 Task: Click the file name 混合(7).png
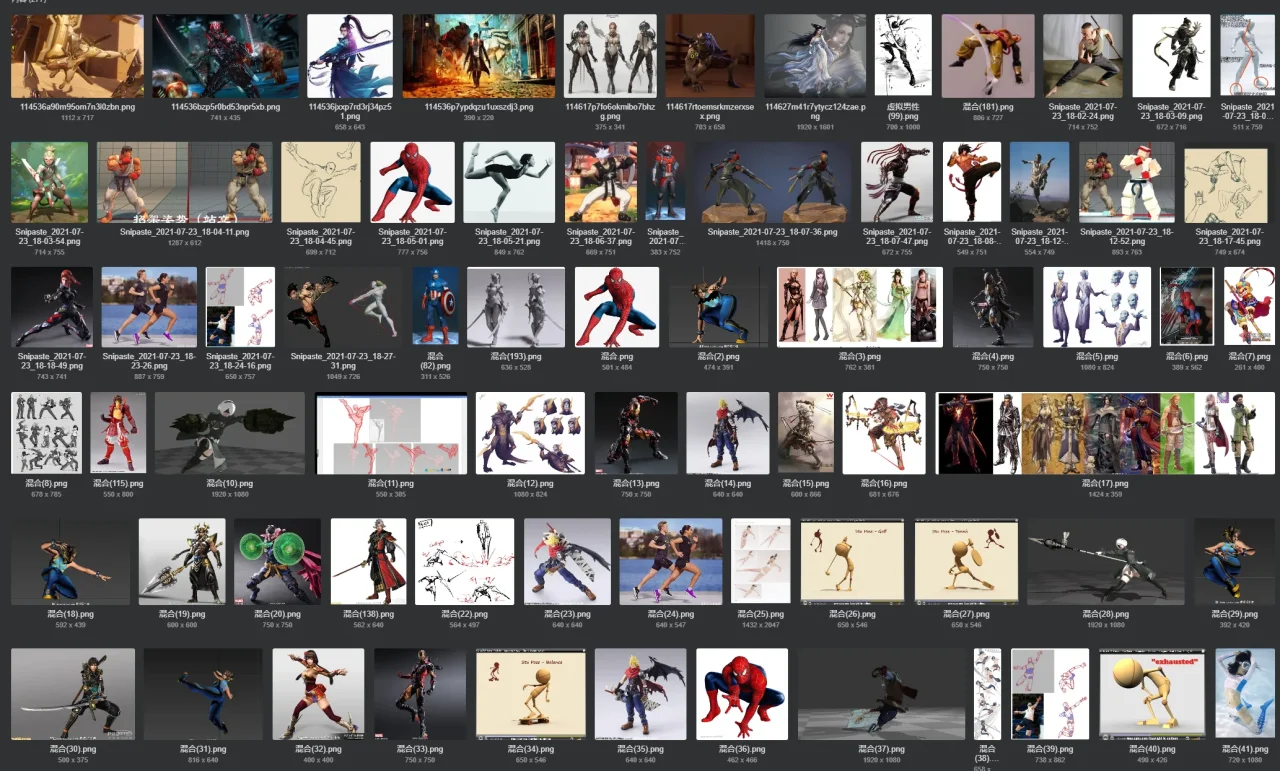point(1250,356)
